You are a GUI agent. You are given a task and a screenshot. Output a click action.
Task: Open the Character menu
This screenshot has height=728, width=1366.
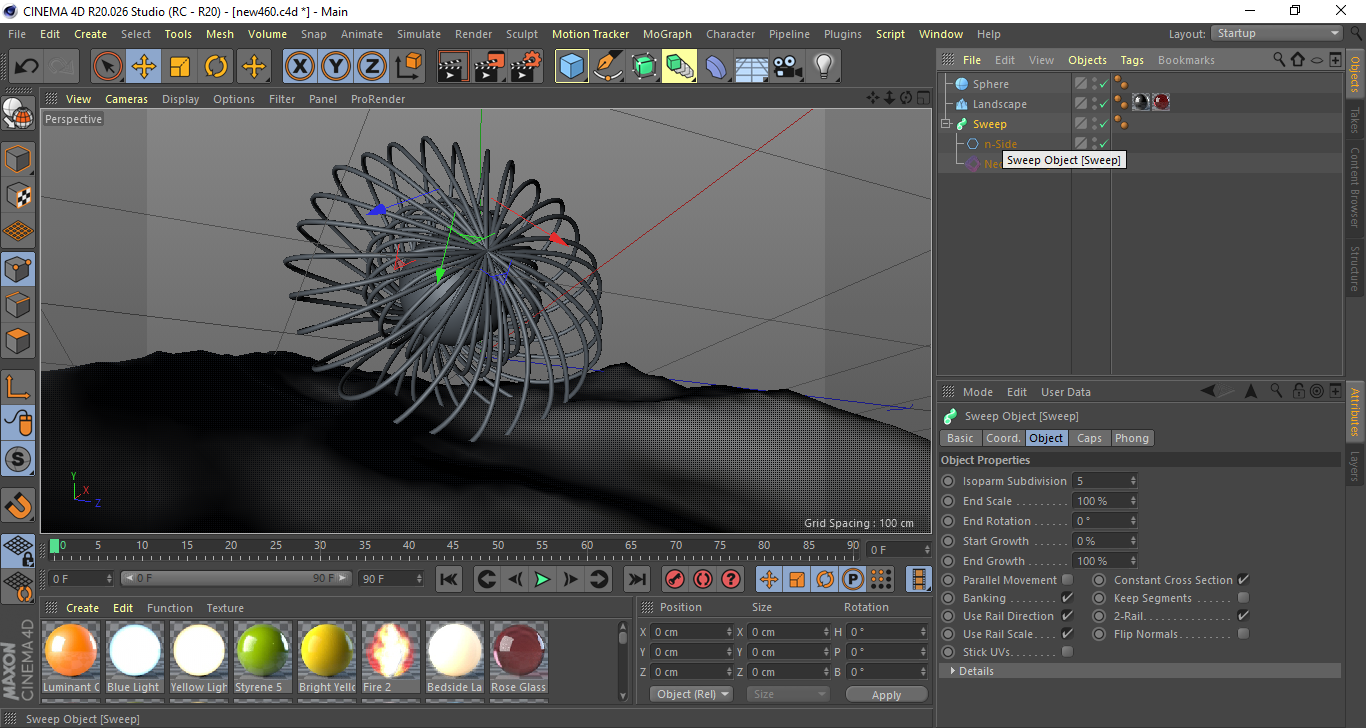click(x=730, y=34)
